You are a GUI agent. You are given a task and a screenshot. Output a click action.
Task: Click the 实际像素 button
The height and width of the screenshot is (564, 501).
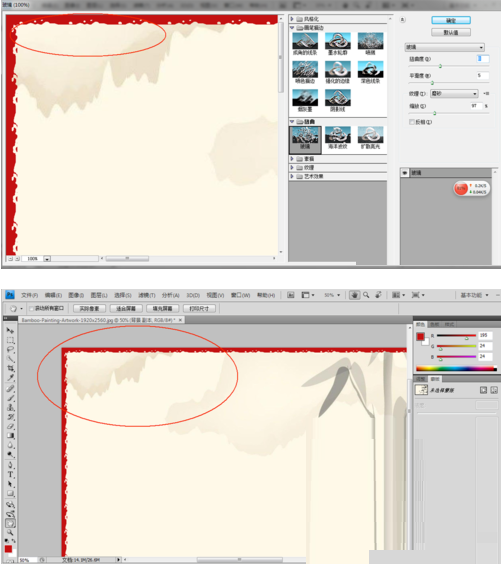click(89, 309)
